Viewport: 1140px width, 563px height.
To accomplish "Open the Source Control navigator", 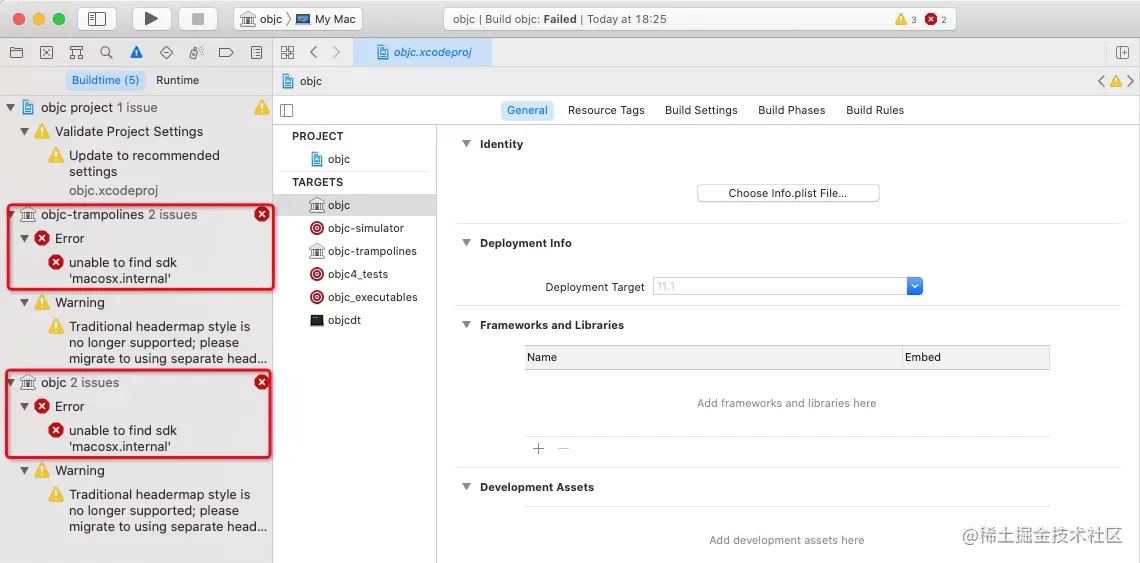I will [x=47, y=52].
